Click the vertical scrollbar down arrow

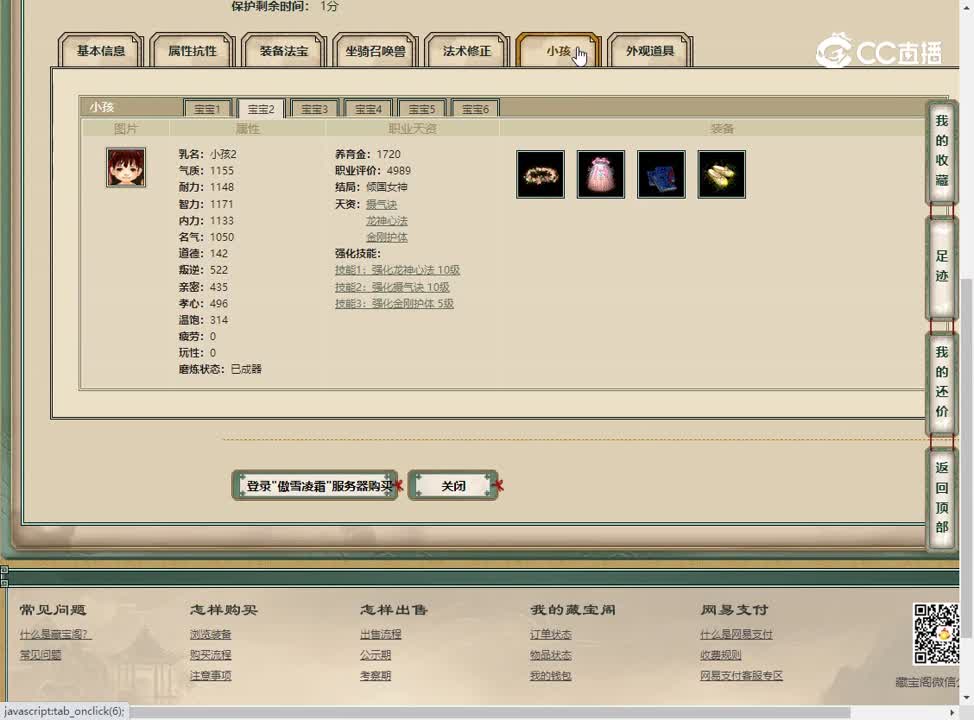point(967,699)
